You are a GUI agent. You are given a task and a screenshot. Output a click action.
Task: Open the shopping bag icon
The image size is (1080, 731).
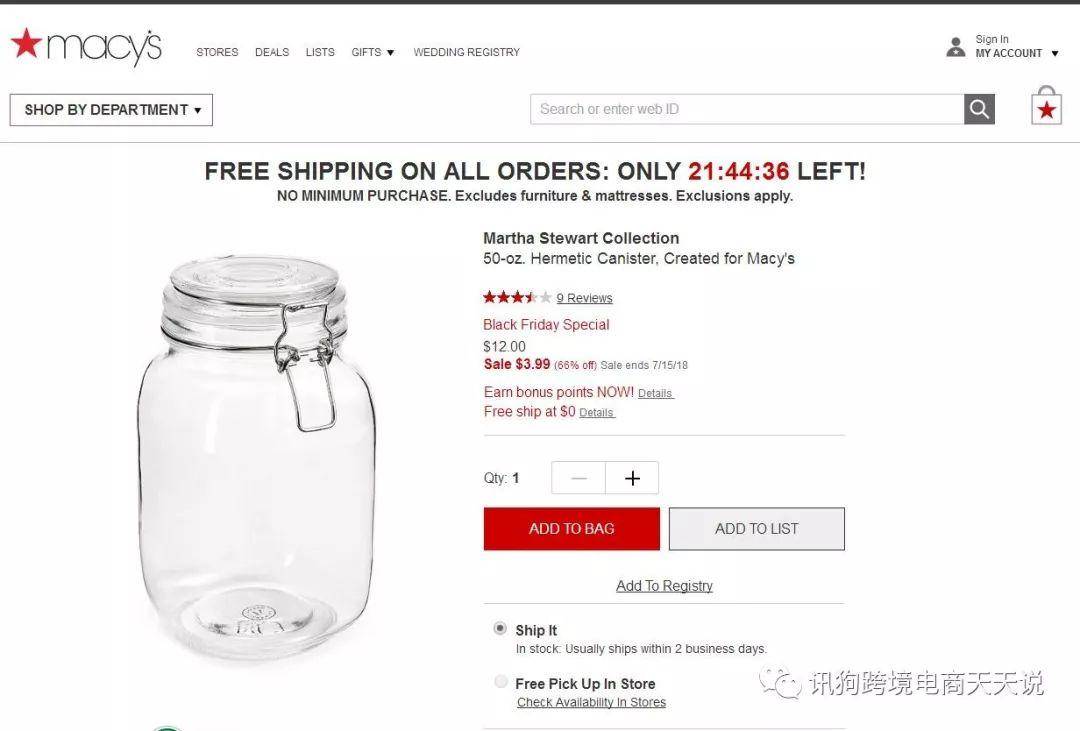[x=1046, y=105]
